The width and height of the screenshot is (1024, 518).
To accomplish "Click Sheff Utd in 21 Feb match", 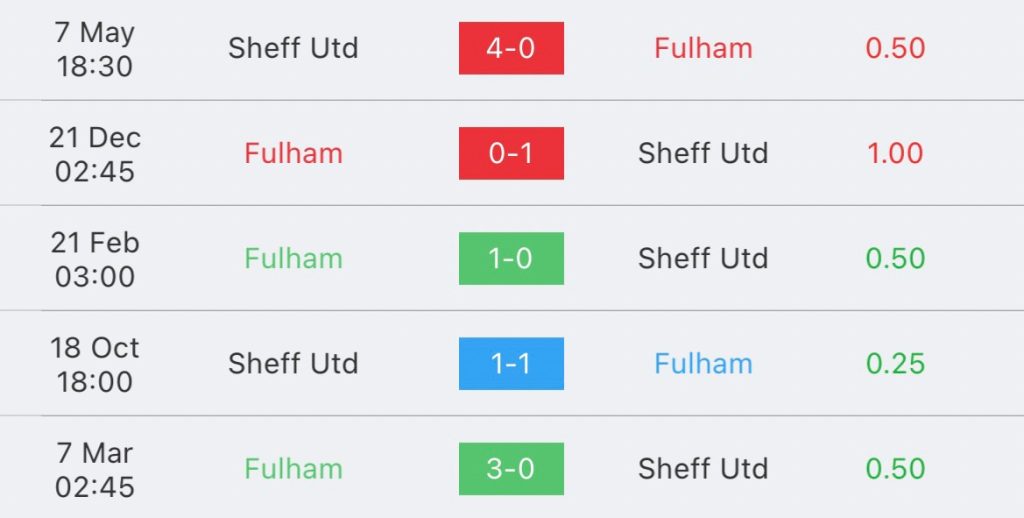I will tap(703, 259).
